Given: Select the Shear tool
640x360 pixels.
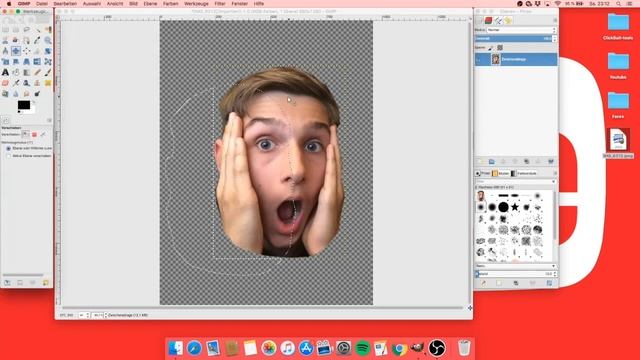Looking at the screenshot, I should pos(16,62).
